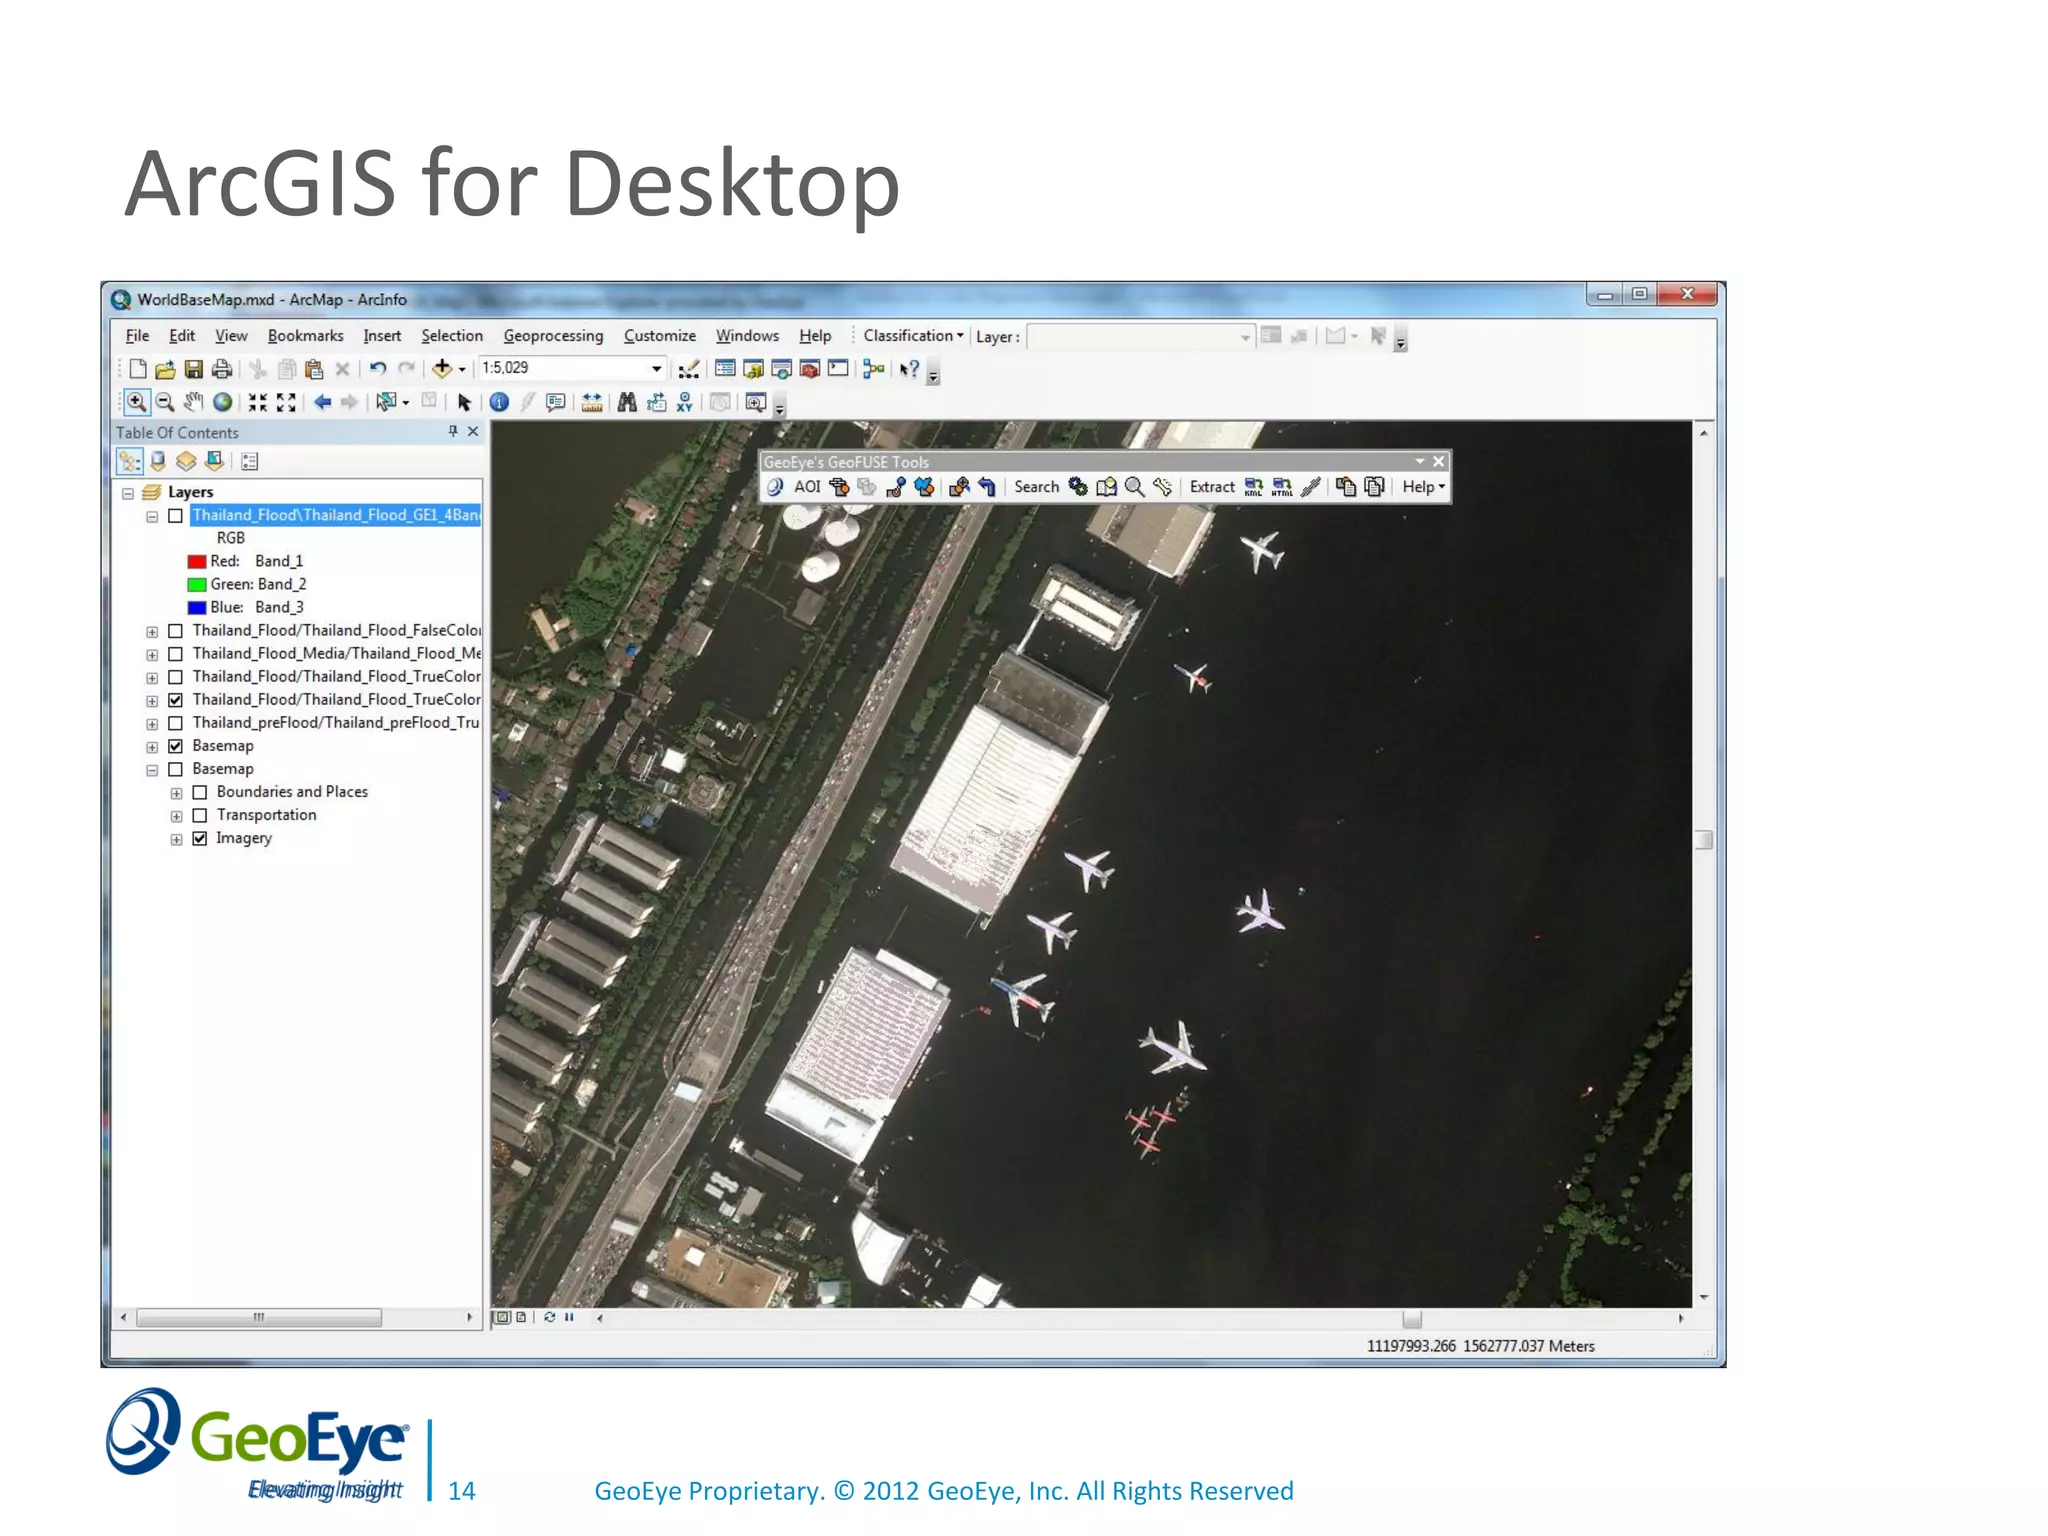This screenshot has height=1536, width=2048.
Task: Click the AOI button in GeoFUSE
Action: pyautogui.click(x=807, y=487)
